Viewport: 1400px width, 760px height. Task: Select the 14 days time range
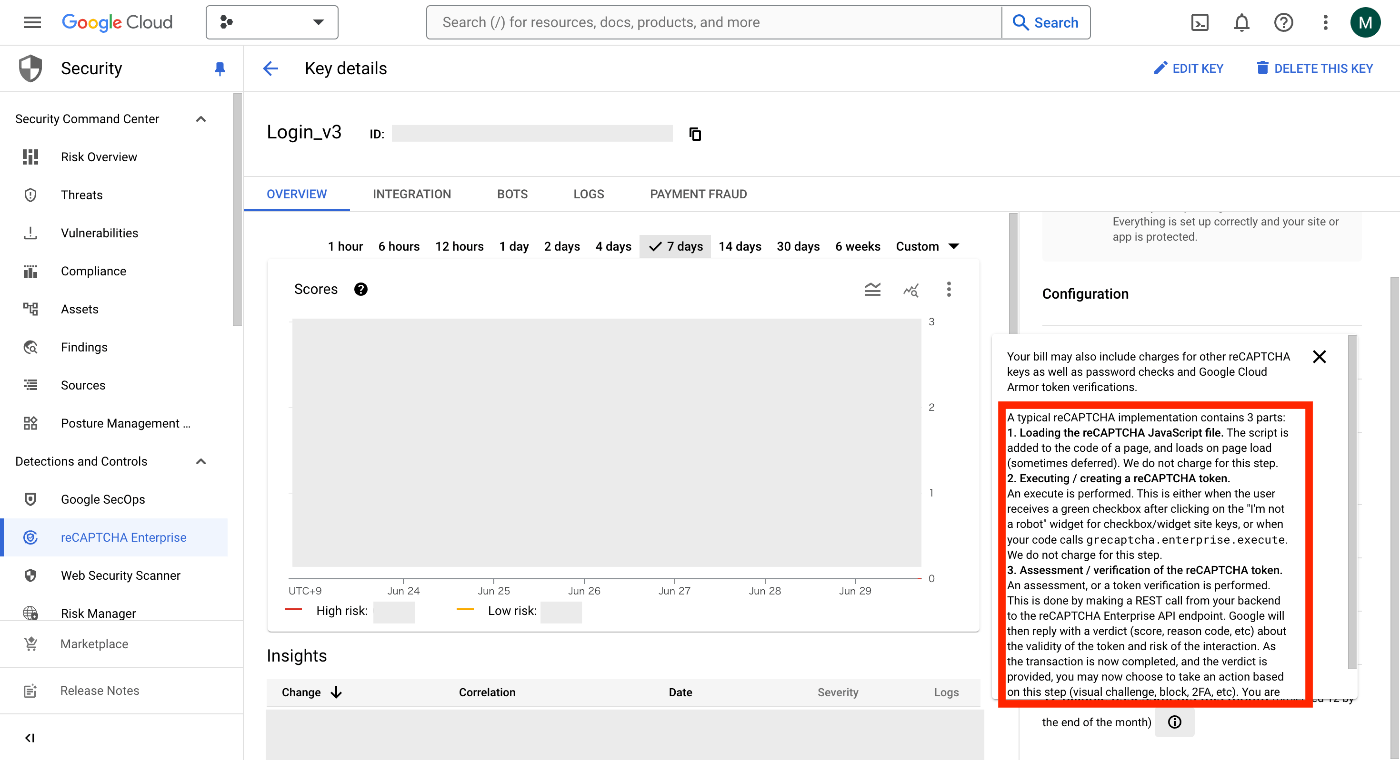click(x=740, y=246)
